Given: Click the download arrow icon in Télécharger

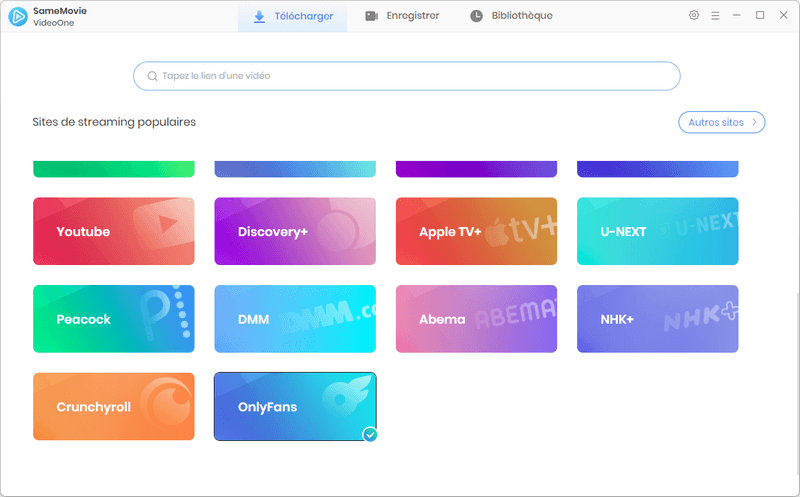Looking at the screenshot, I should point(259,17).
